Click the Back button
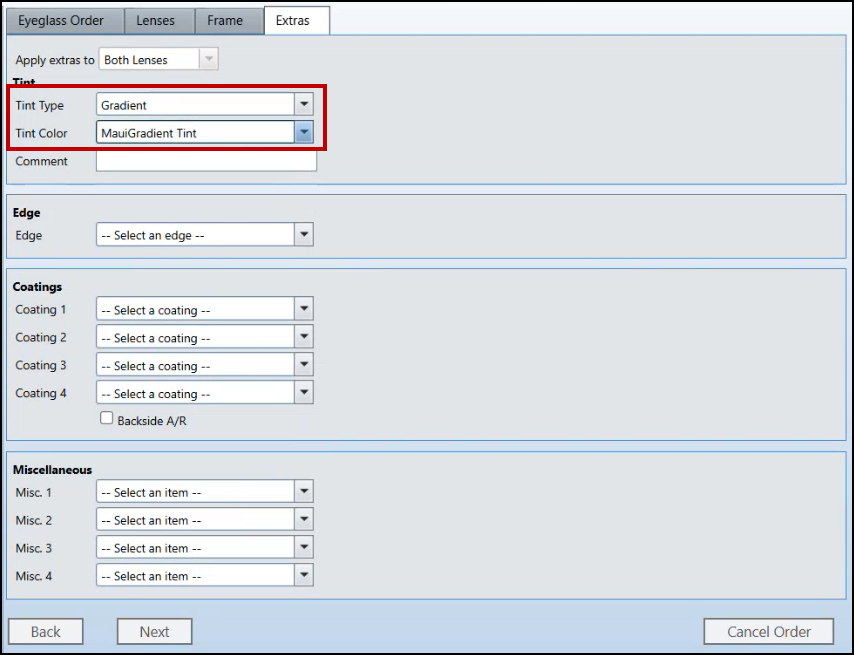 pos(46,631)
